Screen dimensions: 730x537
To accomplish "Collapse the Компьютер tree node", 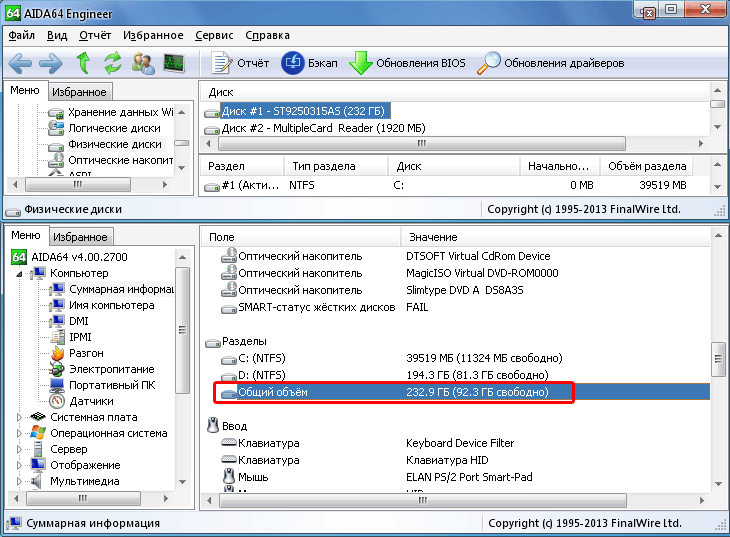I will click(x=19, y=274).
